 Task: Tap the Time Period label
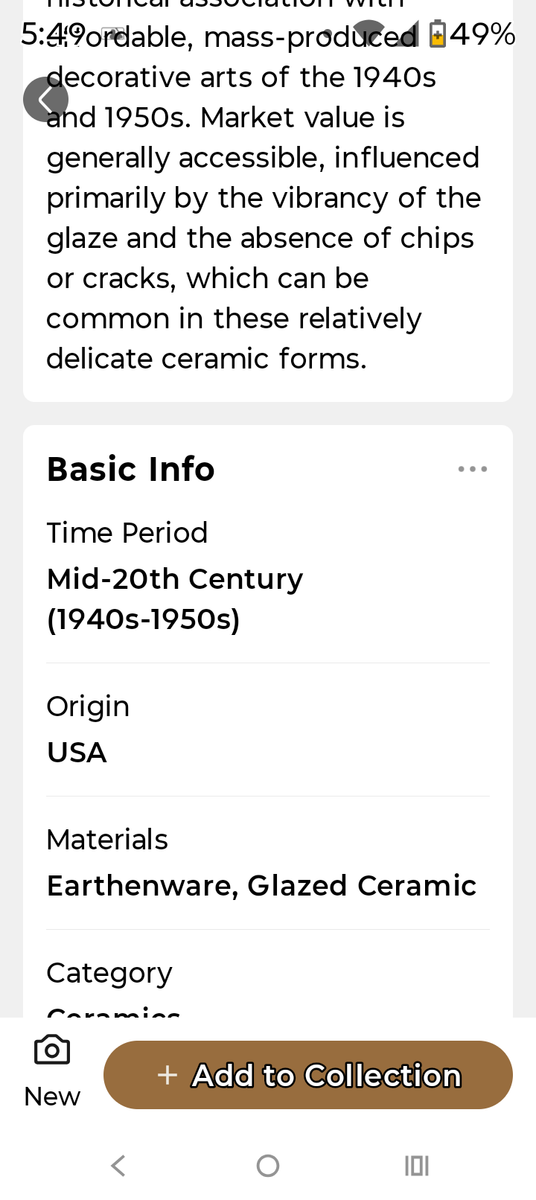tap(127, 532)
